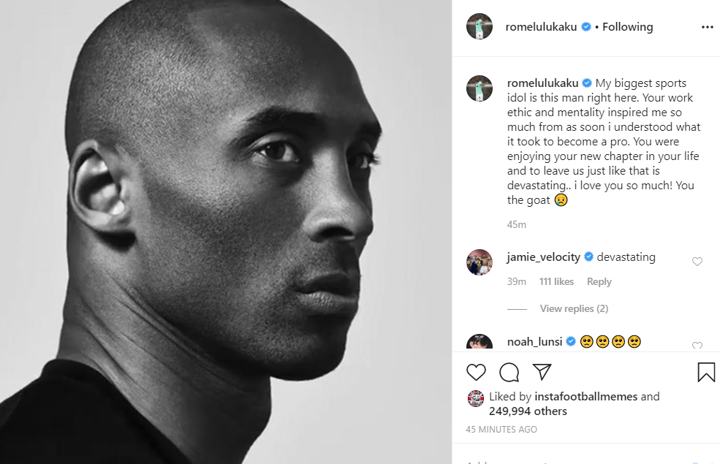The width and height of the screenshot is (720, 464).
Task: Open the three-dot more options menu
Action: tap(707, 28)
